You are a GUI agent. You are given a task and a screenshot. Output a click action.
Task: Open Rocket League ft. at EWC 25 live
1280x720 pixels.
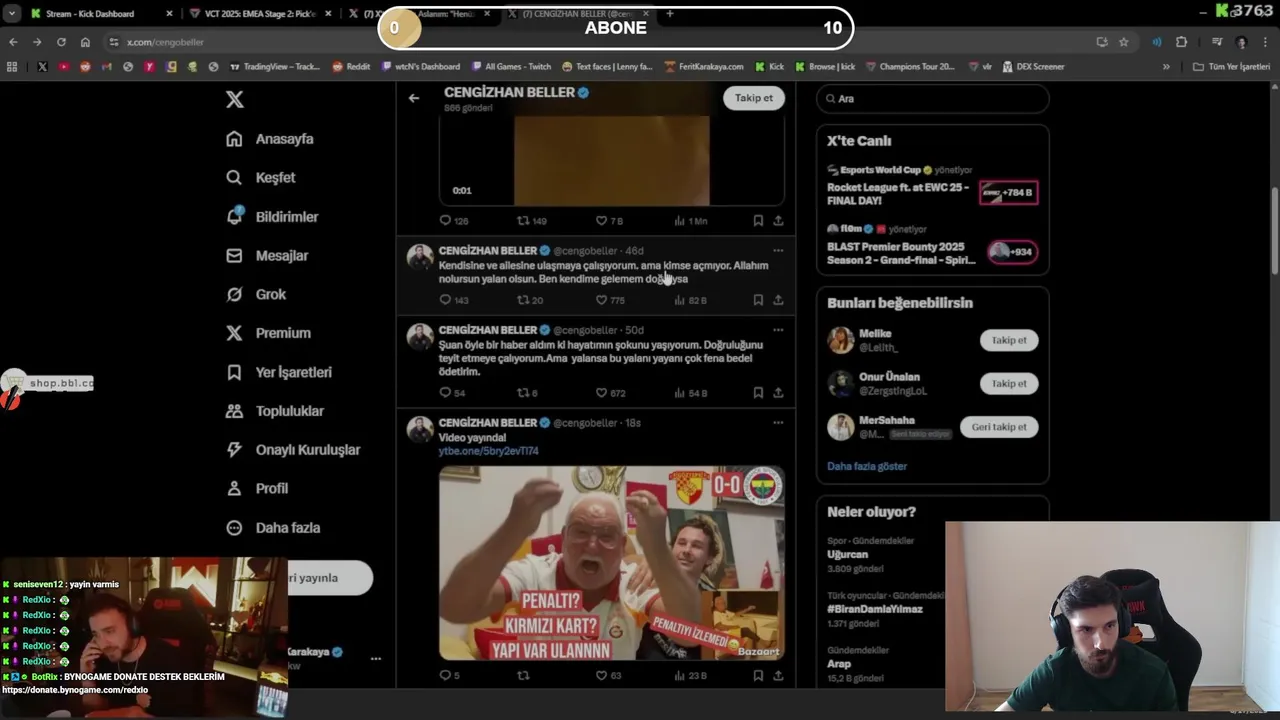[x=932, y=186]
